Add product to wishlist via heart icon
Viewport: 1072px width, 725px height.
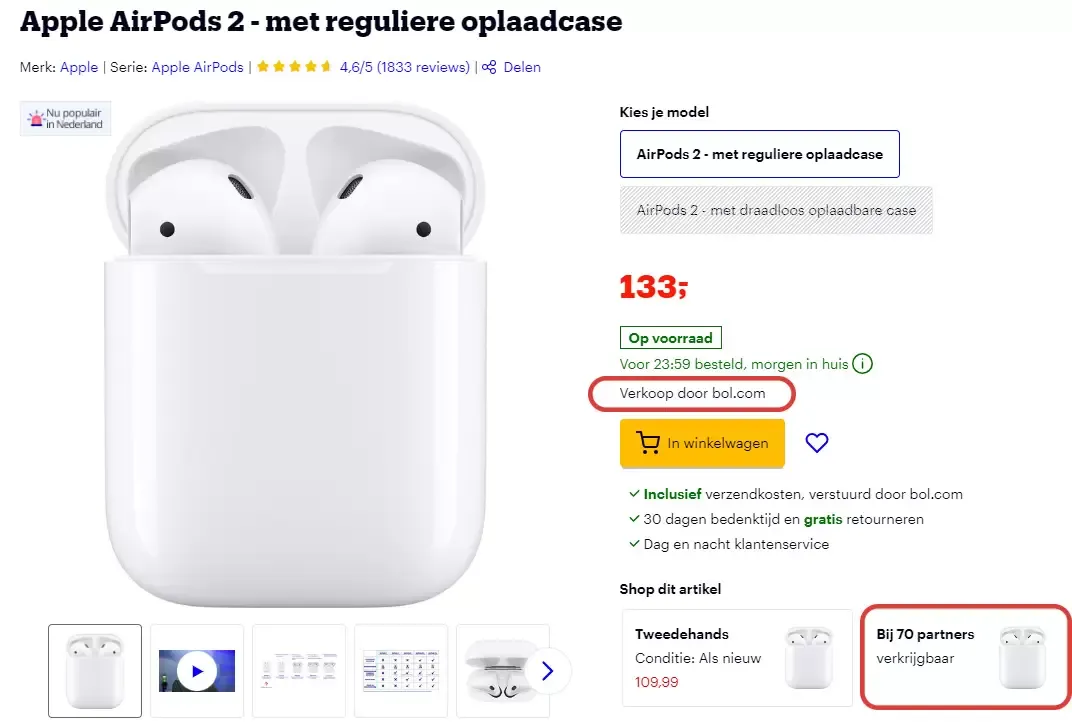click(817, 443)
